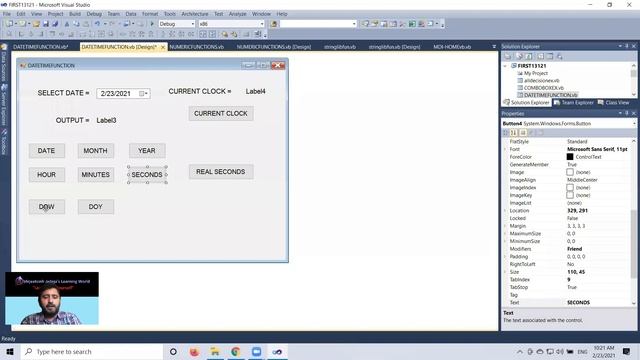The width and height of the screenshot is (640, 360).
Task: Toggle Alphabetical sort in Properties panel
Action: pos(514,133)
